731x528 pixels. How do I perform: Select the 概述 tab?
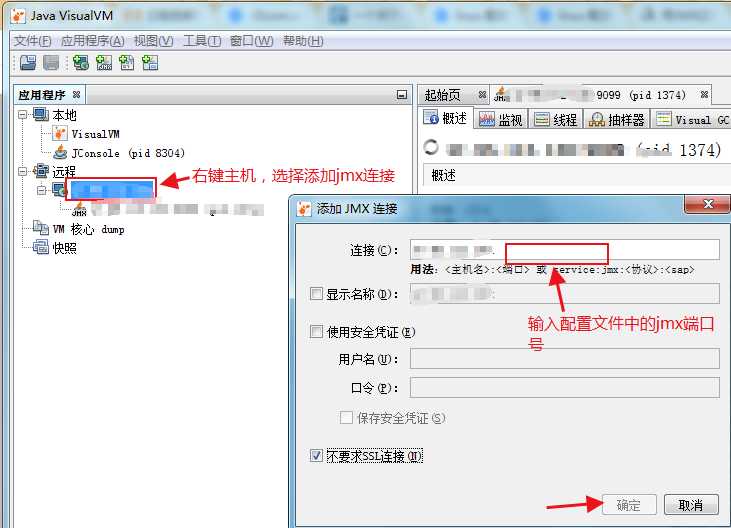coord(446,118)
